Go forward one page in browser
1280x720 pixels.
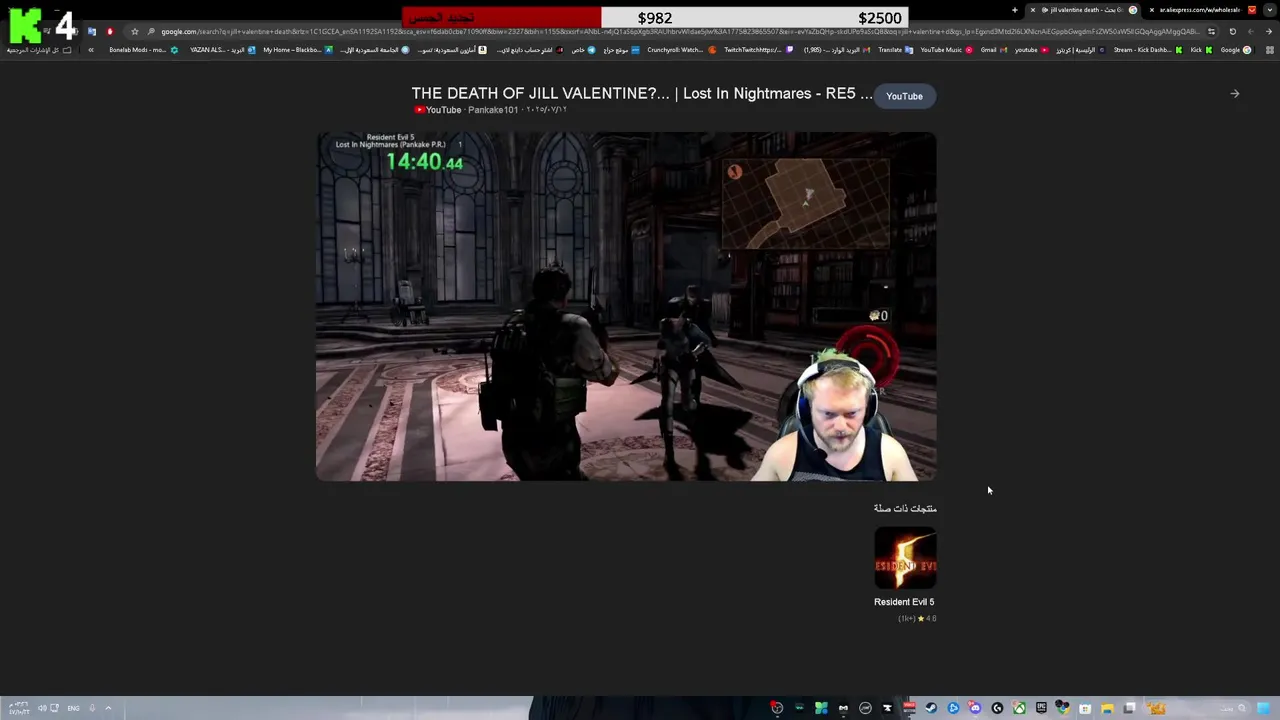pyautogui.click(x=1250, y=32)
